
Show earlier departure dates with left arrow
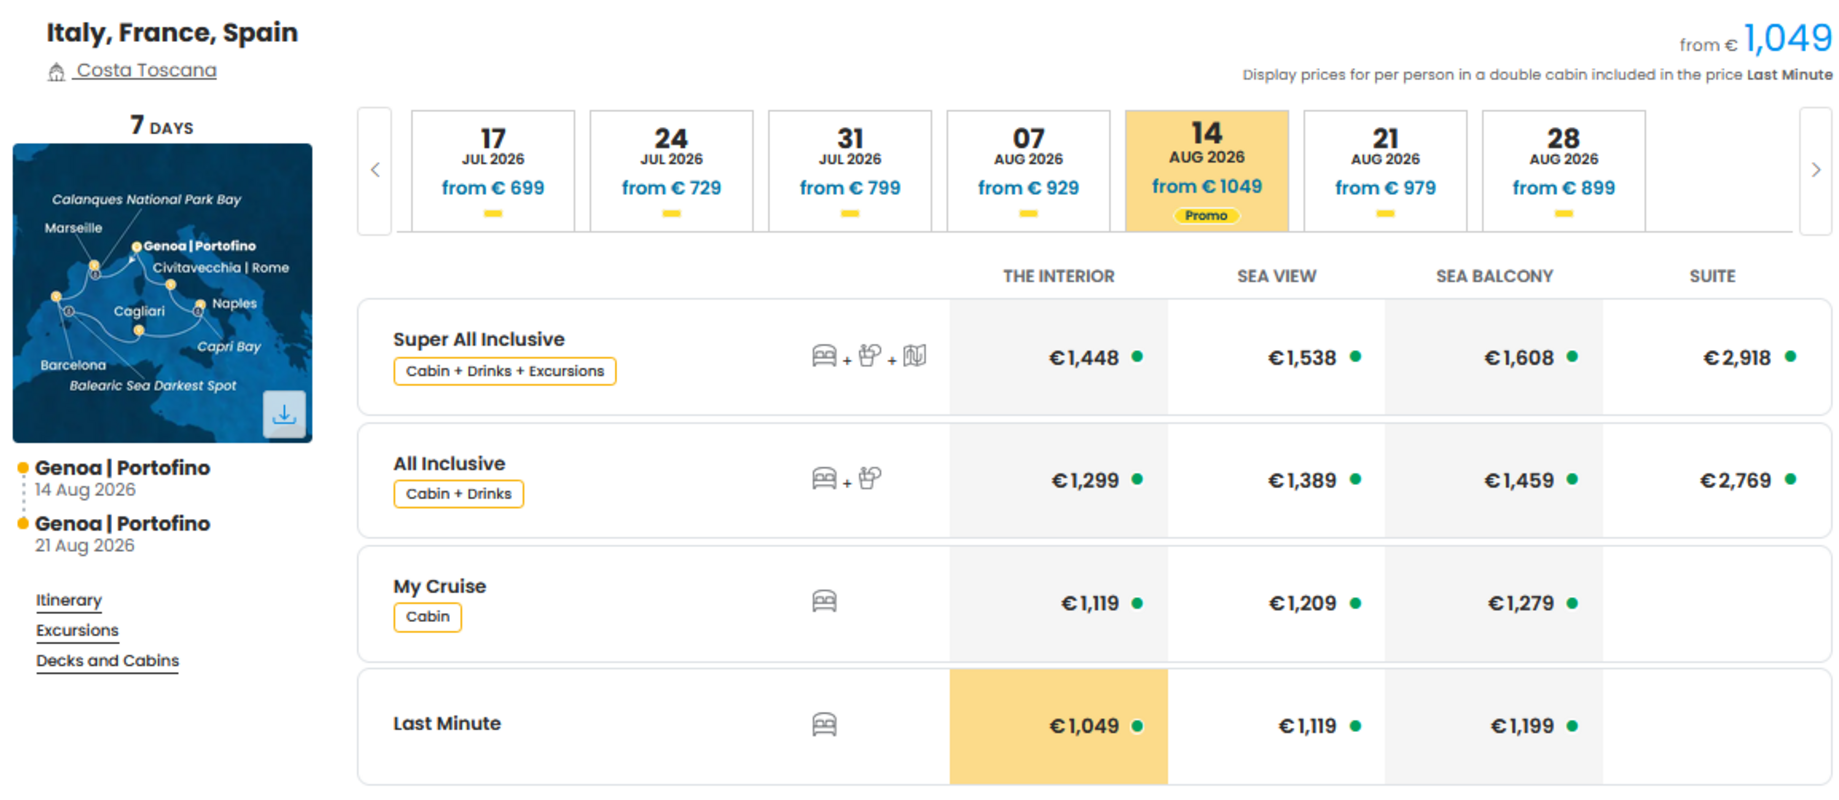click(375, 170)
